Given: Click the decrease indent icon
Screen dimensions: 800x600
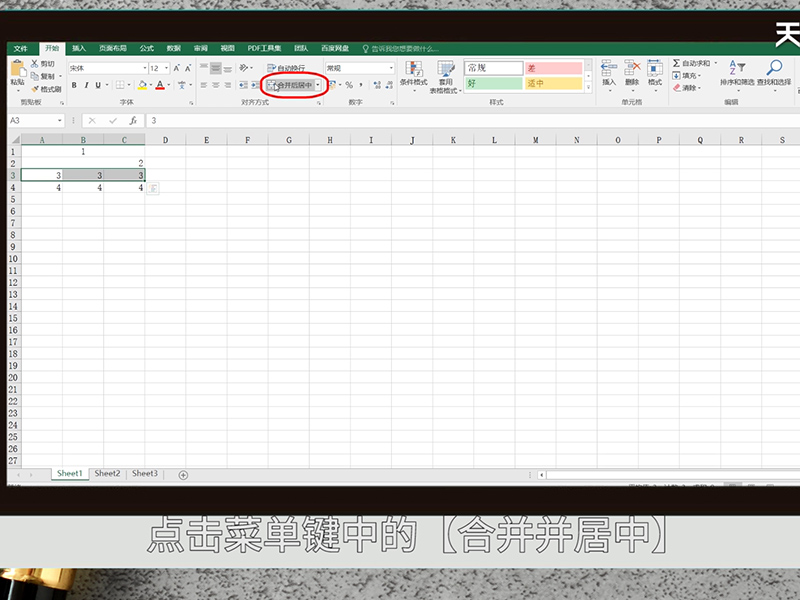Looking at the screenshot, I should click(x=243, y=85).
